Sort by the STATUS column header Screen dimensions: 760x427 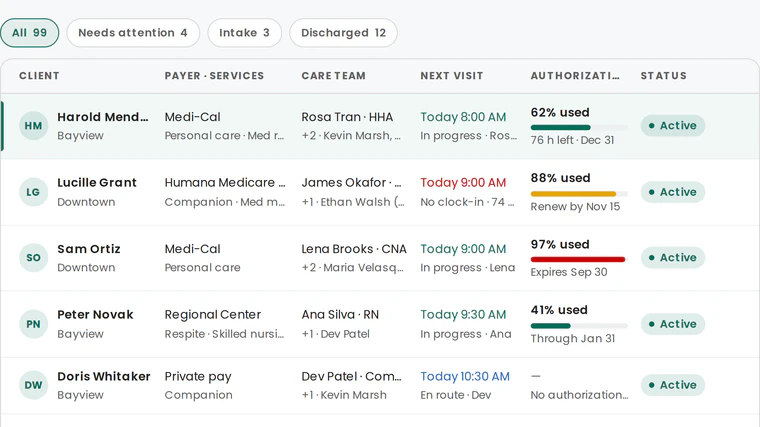tap(664, 76)
